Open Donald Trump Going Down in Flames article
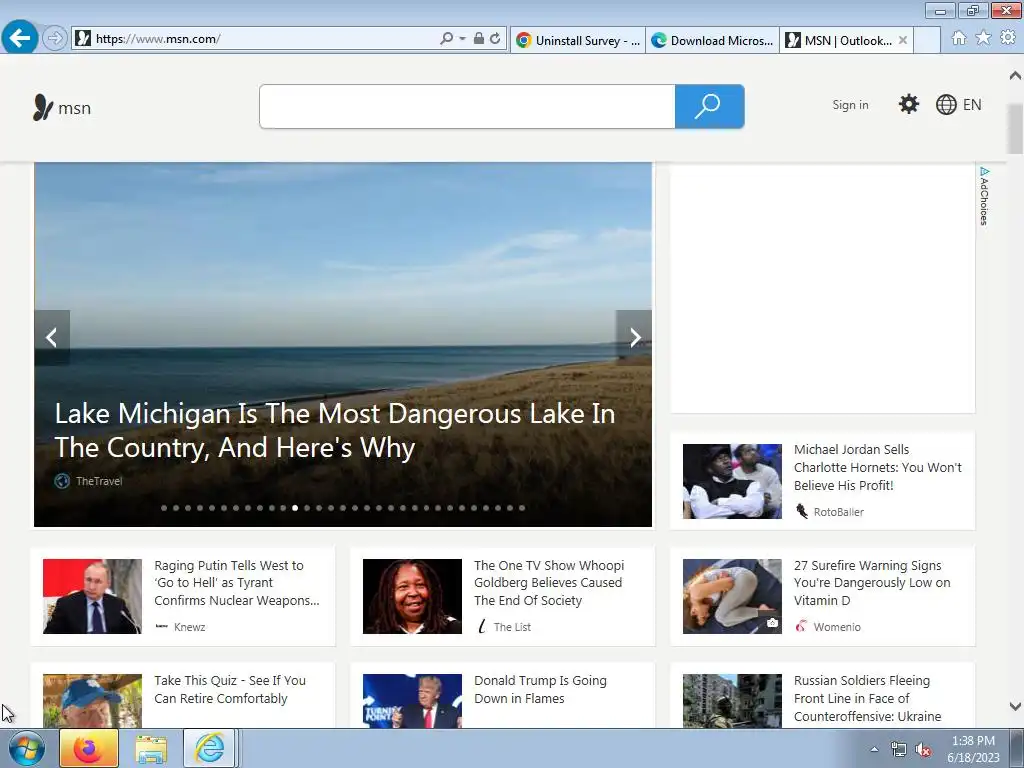 coord(540,690)
